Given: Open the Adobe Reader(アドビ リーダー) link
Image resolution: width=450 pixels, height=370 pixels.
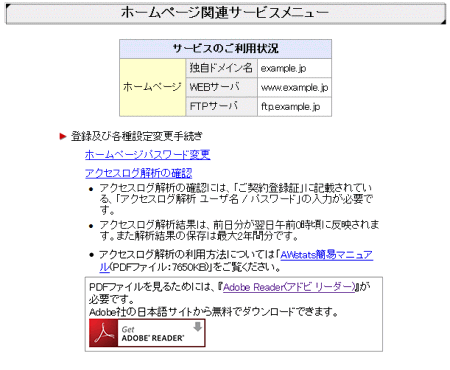Looking at the screenshot, I should [289, 287].
